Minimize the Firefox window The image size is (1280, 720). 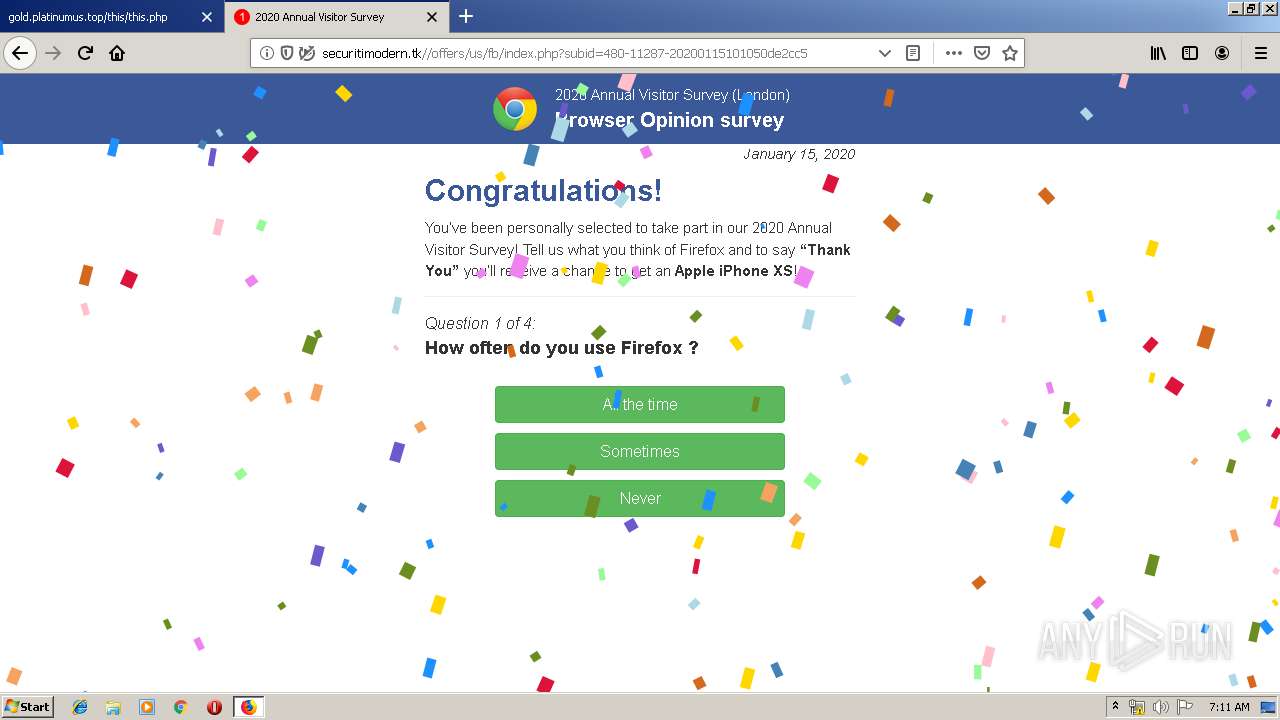pos(1235,8)
